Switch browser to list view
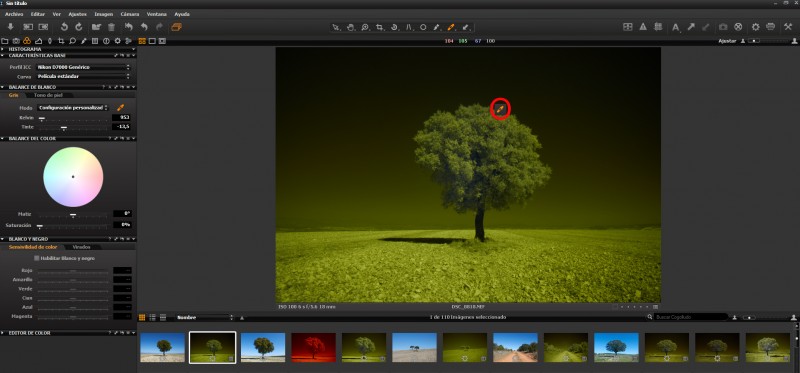Image resolution: width=800 pixels, height=373 pixels. tap(153, 317)
